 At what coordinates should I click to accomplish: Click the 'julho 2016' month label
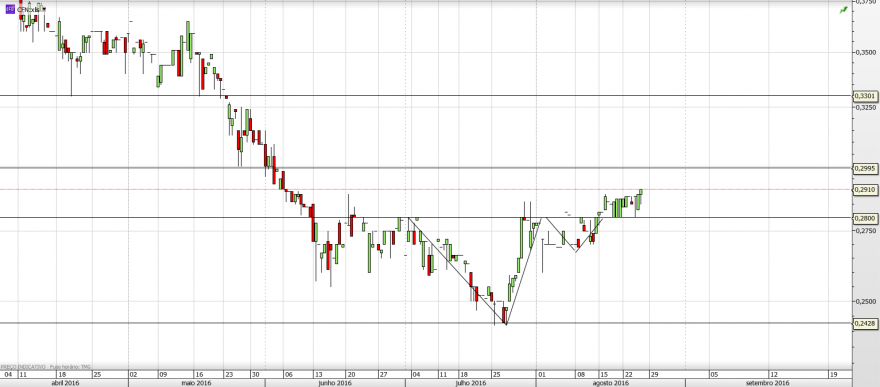(x=470, y=383)
